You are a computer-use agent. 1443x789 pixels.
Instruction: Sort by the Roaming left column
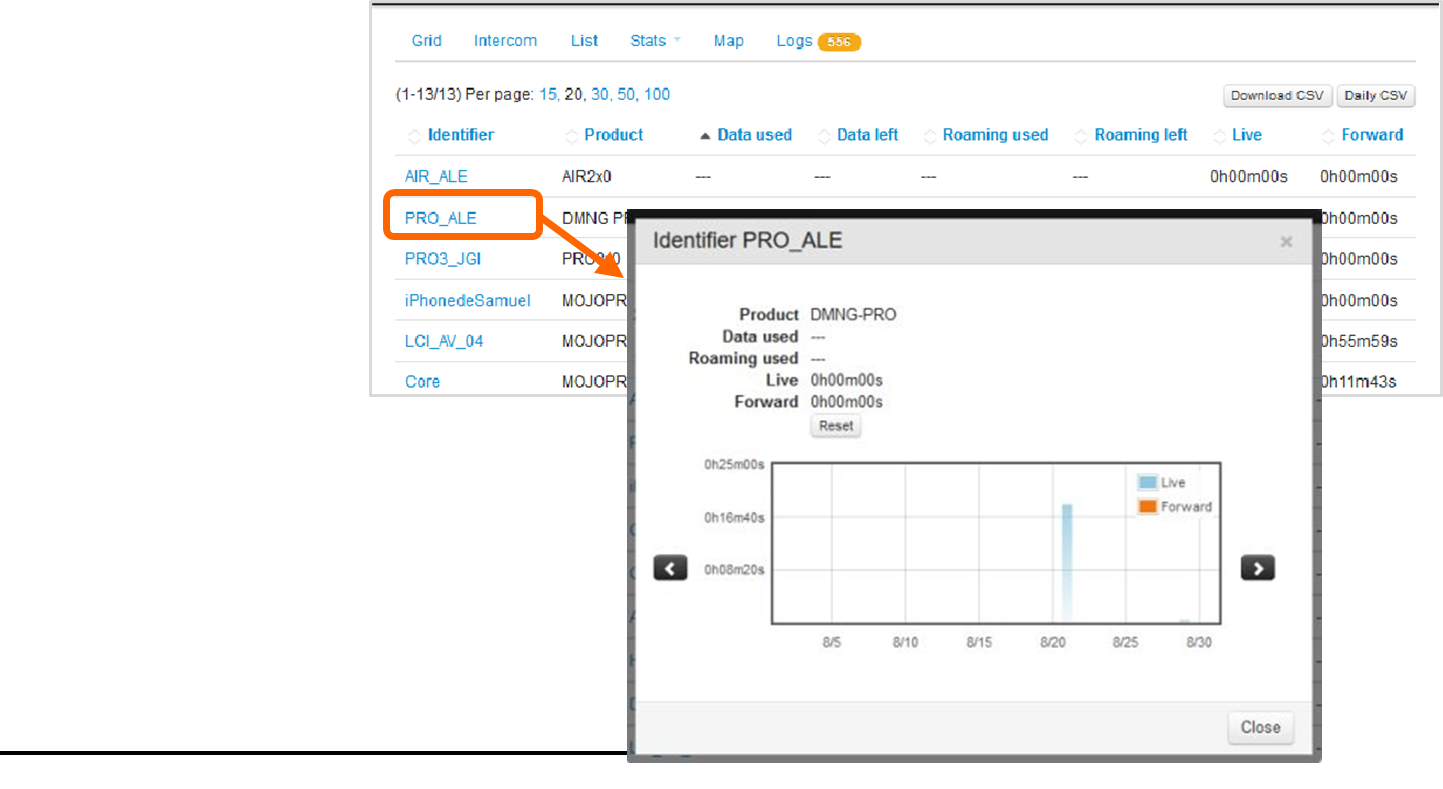pyautogui.click(x=1140, y=135)
